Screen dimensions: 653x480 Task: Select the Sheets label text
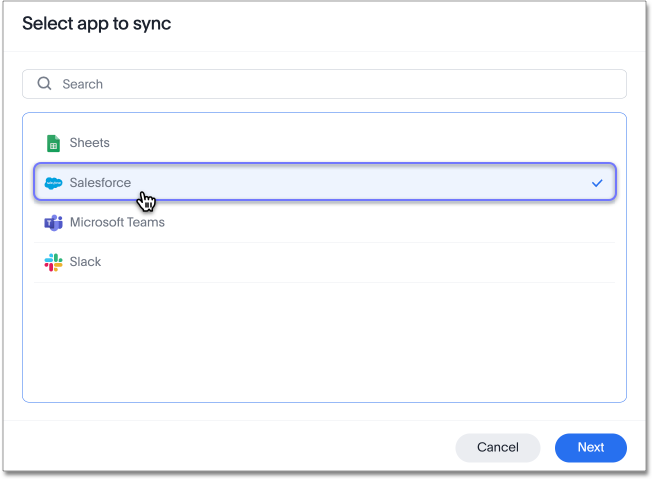(x=89, y=143)
